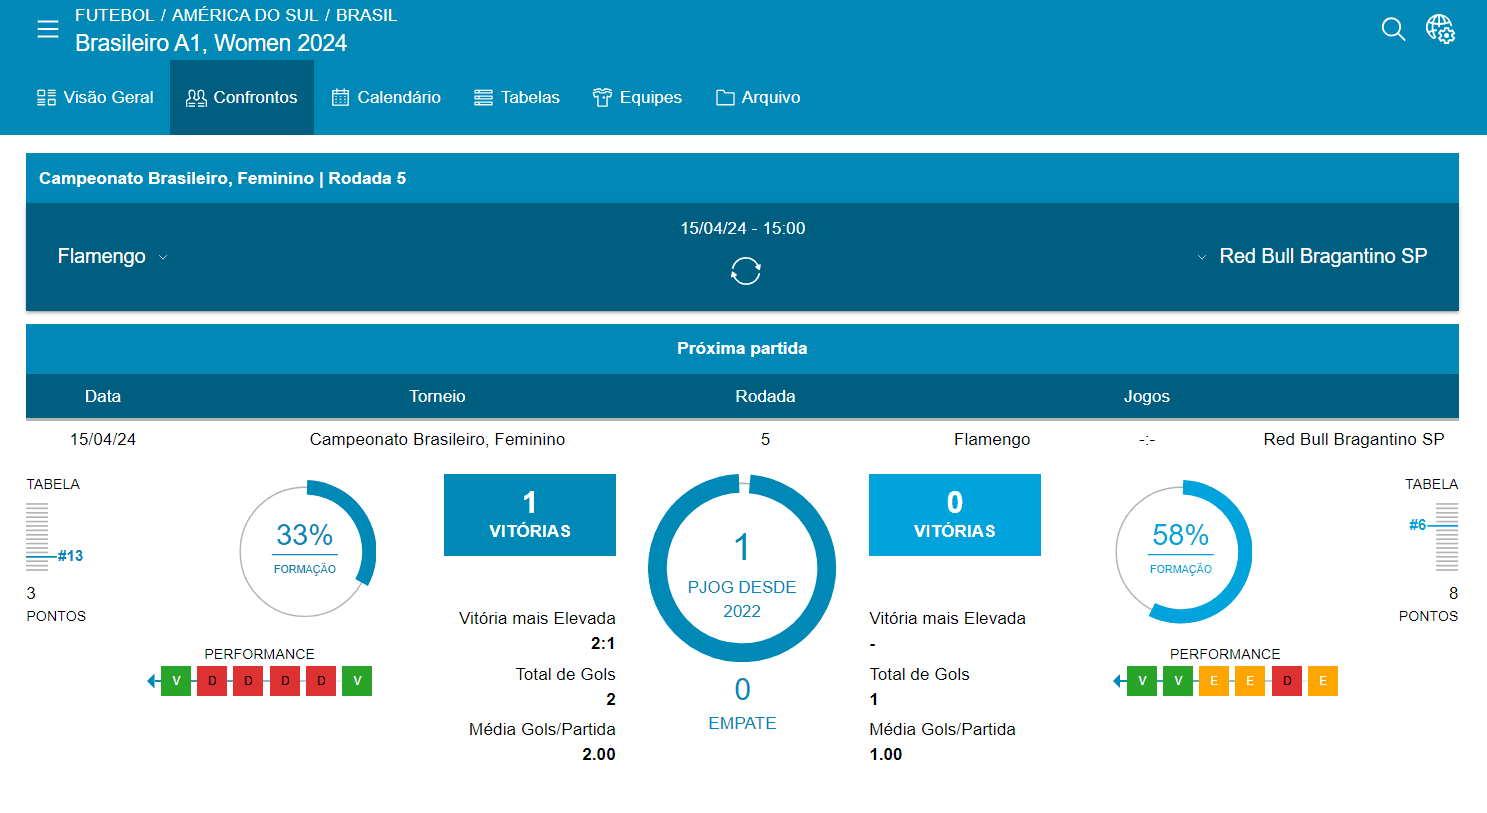Open Red Bull Bragantino SP in the match row
Viewport: 1487px width, 813px height.
click(1354, 439)
